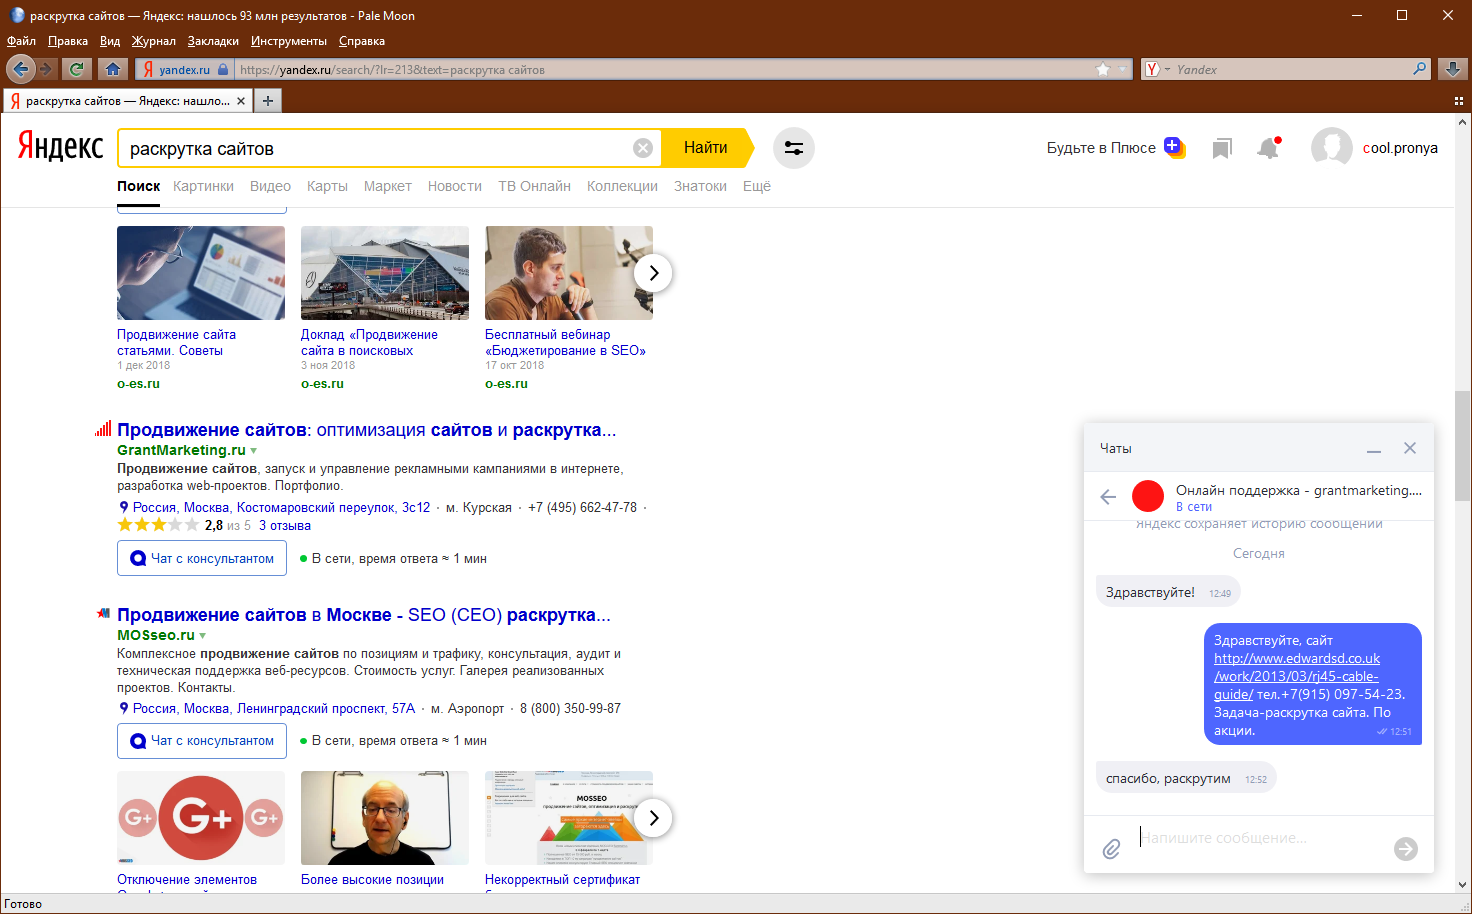Expand the Ещё search categories menu
The image size is (1472, 914).
coord(757,186)
